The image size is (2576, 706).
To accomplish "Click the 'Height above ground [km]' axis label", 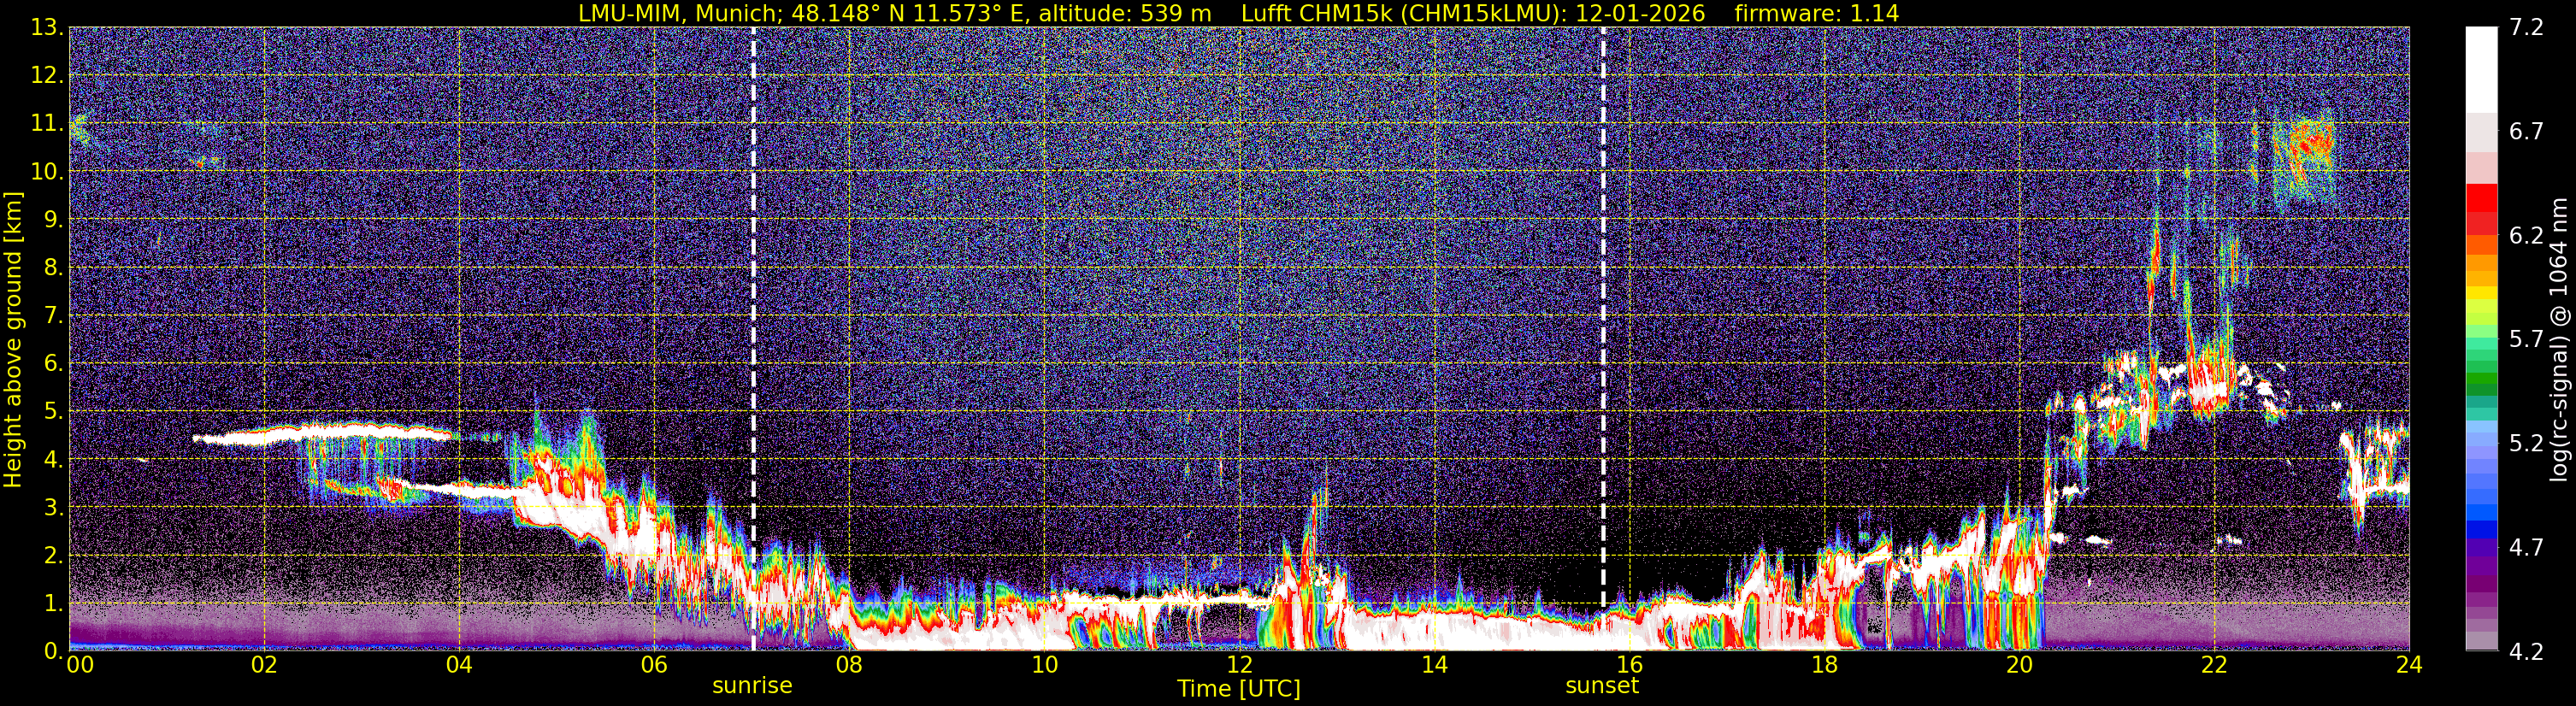I will (x=13, y=340).
